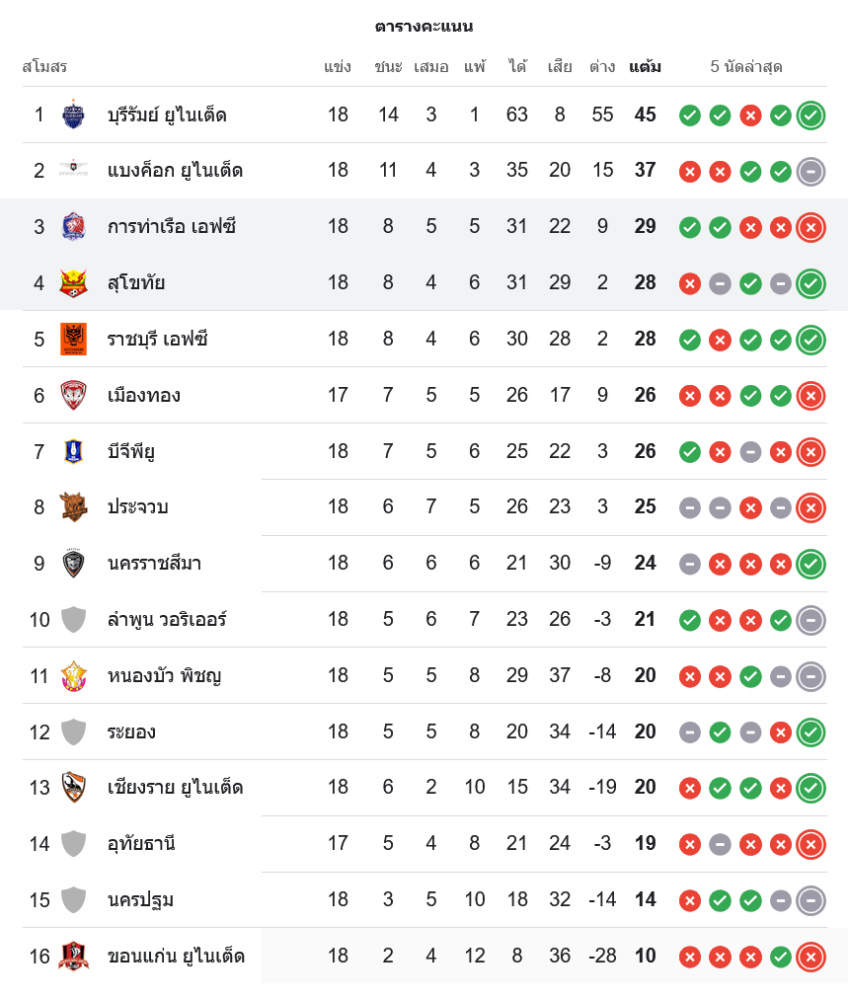This screenshot has height=1000, width=848.
Task: Open Bangkok United's latest draw indicator
Action: [x=811, y=171]
